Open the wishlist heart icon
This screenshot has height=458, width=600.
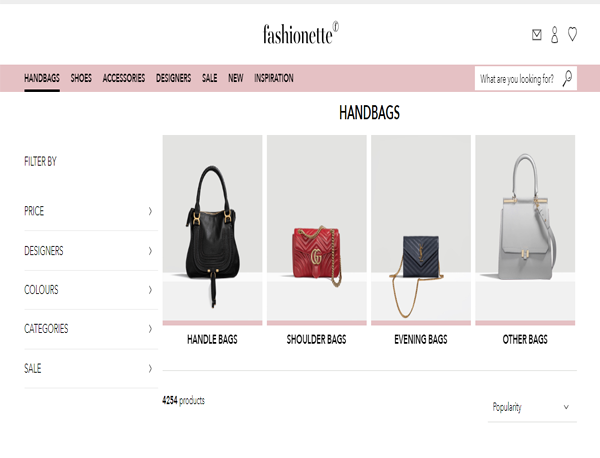572,34
